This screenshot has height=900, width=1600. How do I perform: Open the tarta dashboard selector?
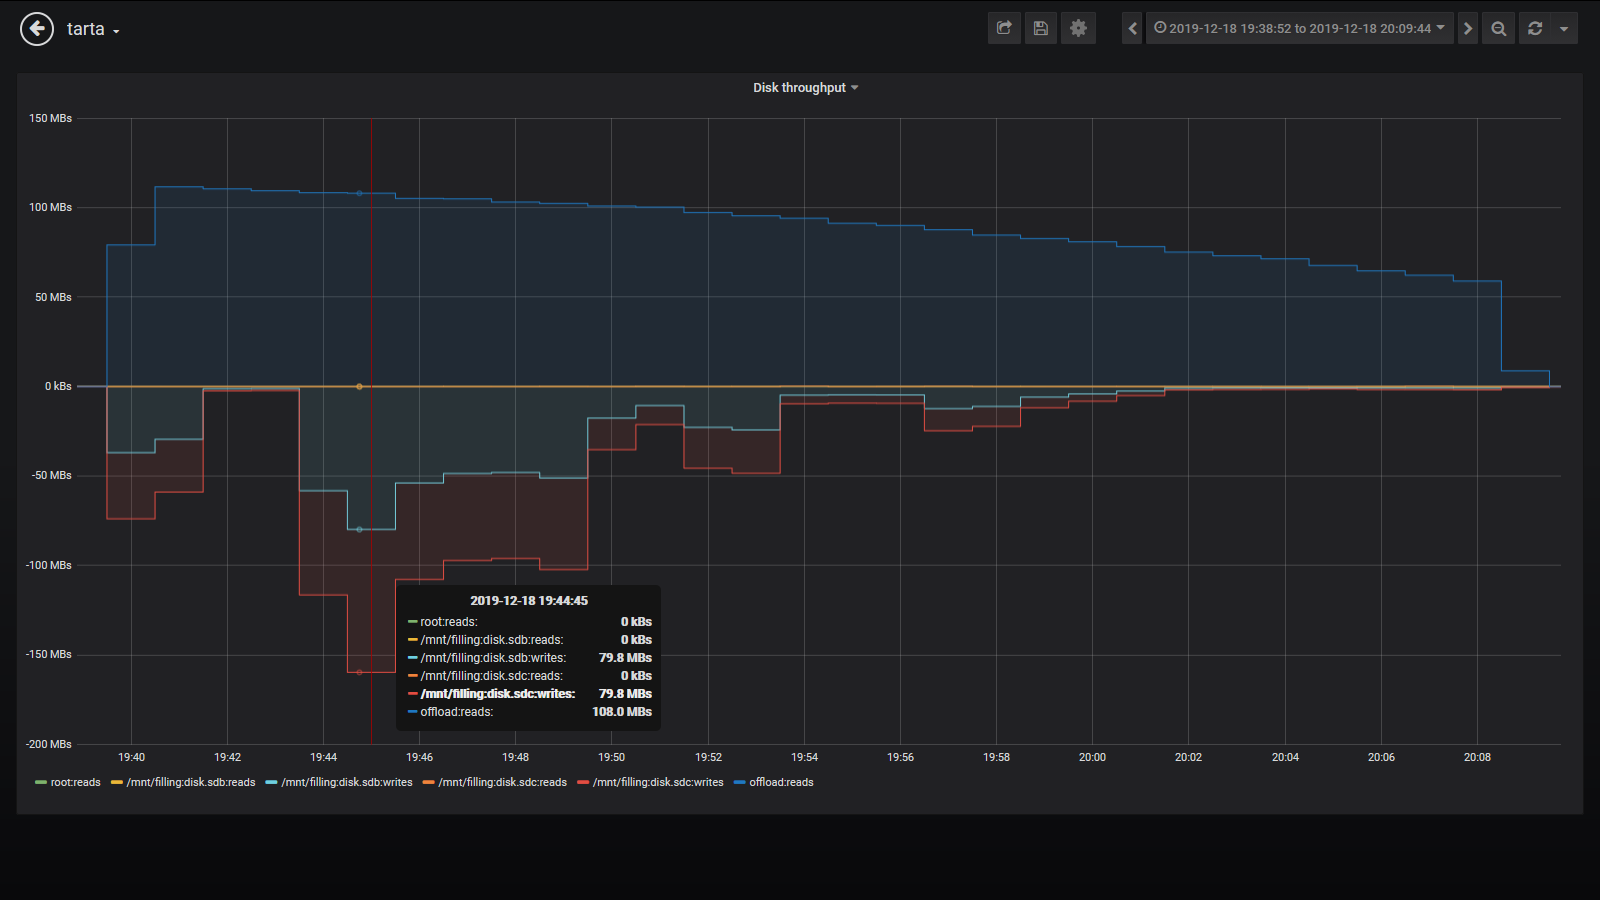pyautogui.click(x=92, y=30)
